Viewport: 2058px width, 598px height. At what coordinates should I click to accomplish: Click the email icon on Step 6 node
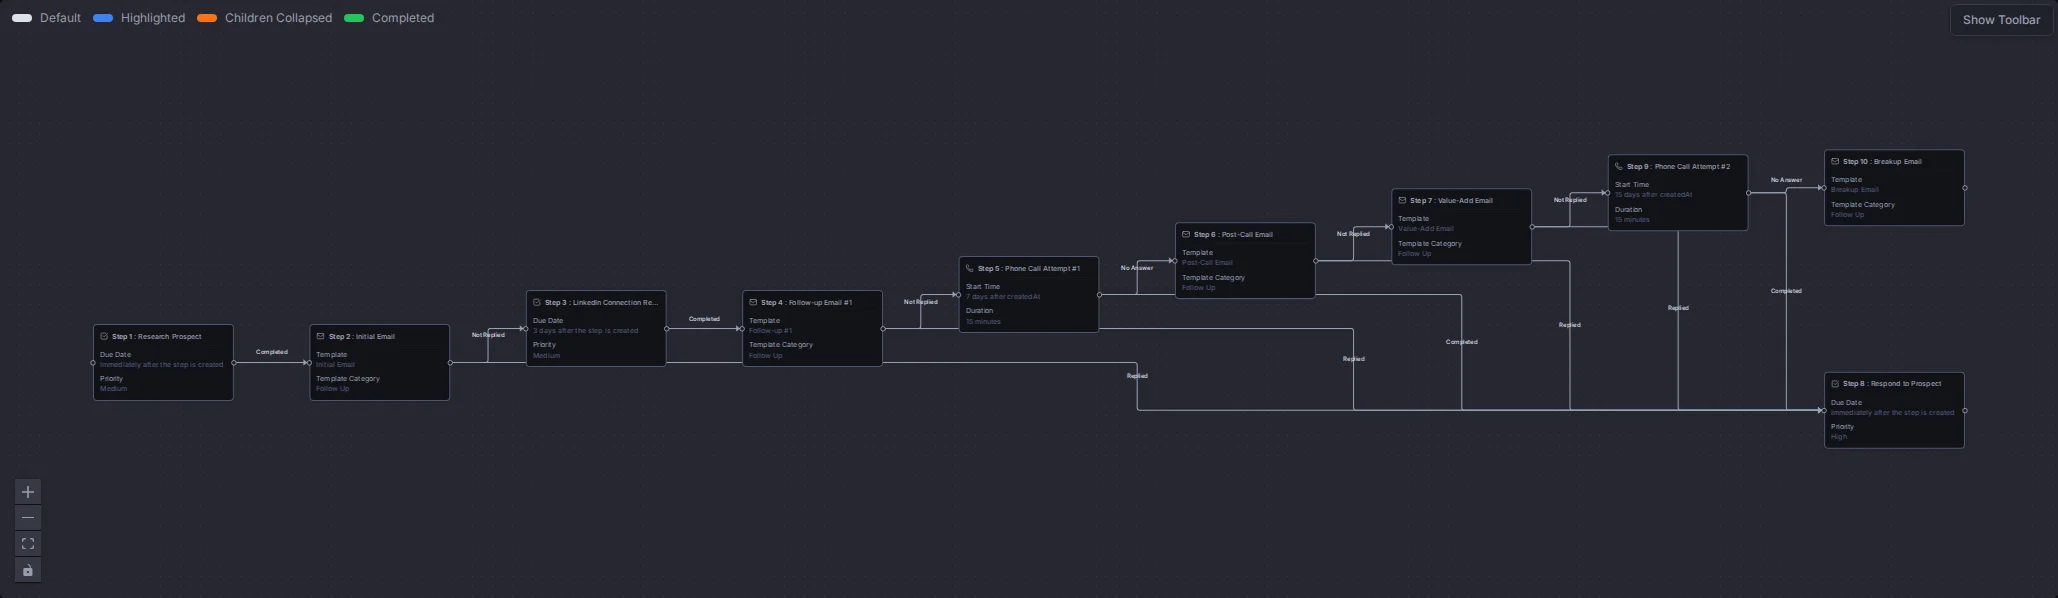(1186, 235)
